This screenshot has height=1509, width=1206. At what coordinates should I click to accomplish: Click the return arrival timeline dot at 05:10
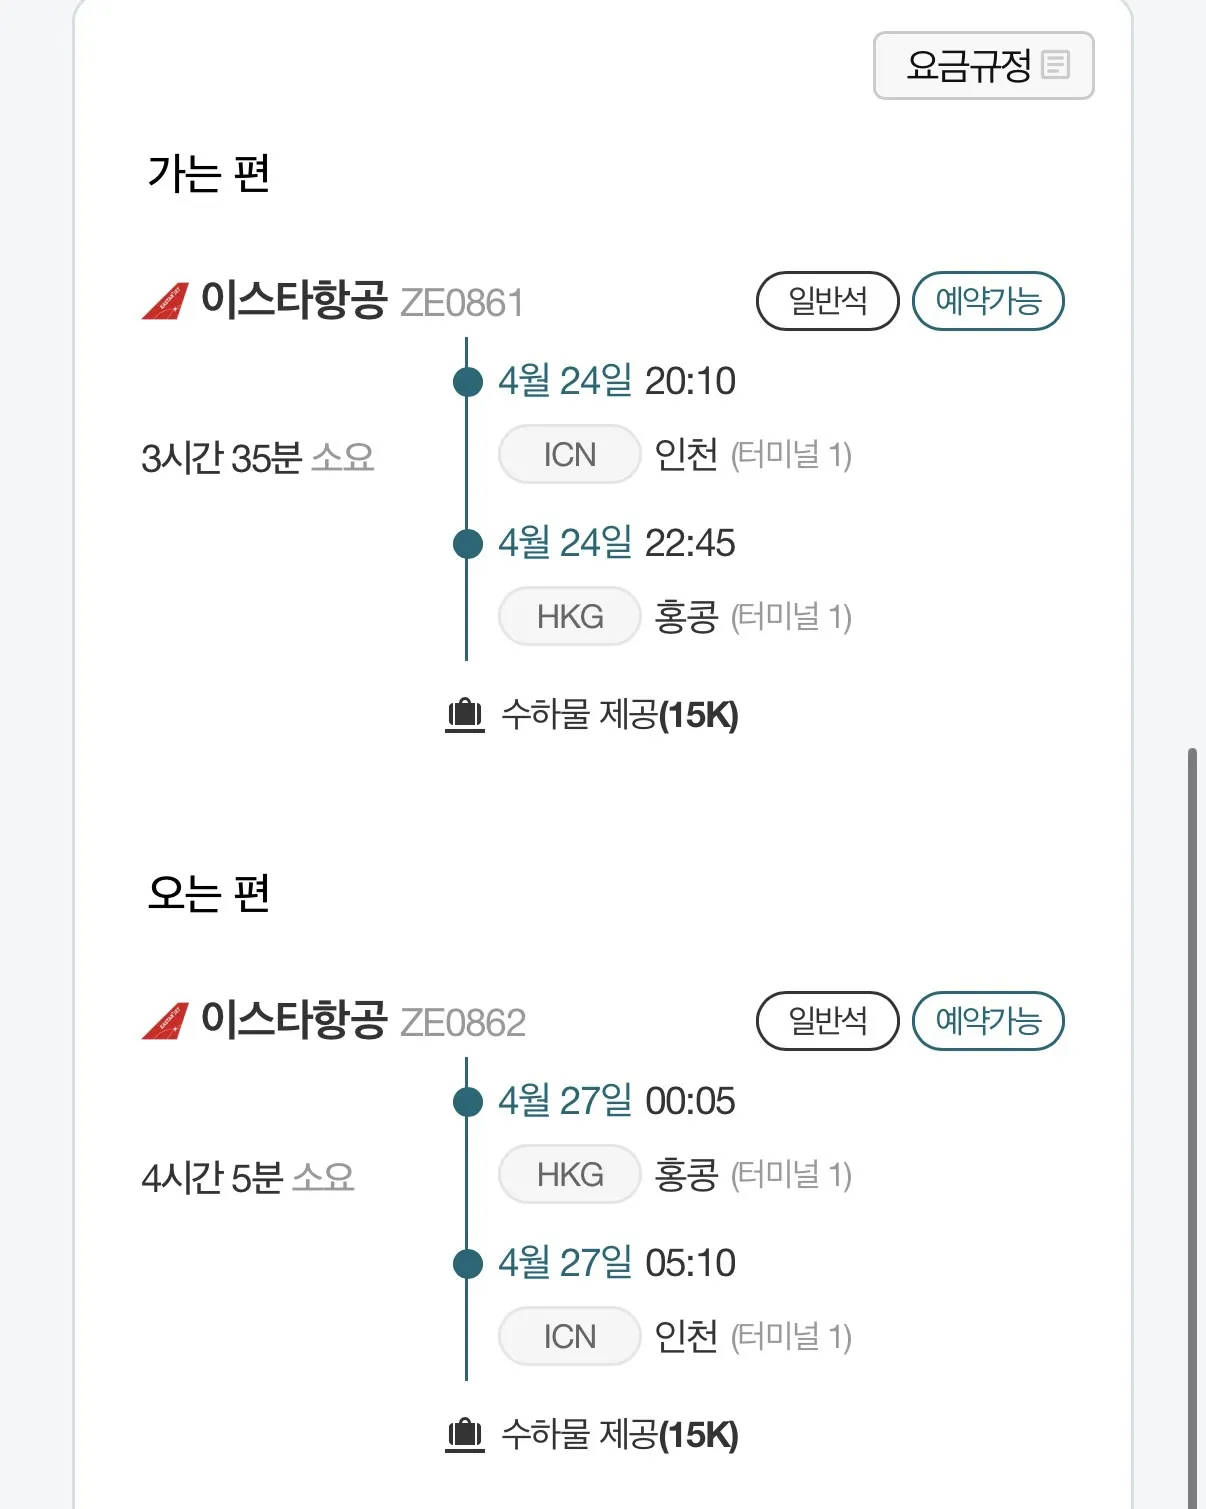pos(467,1264)
